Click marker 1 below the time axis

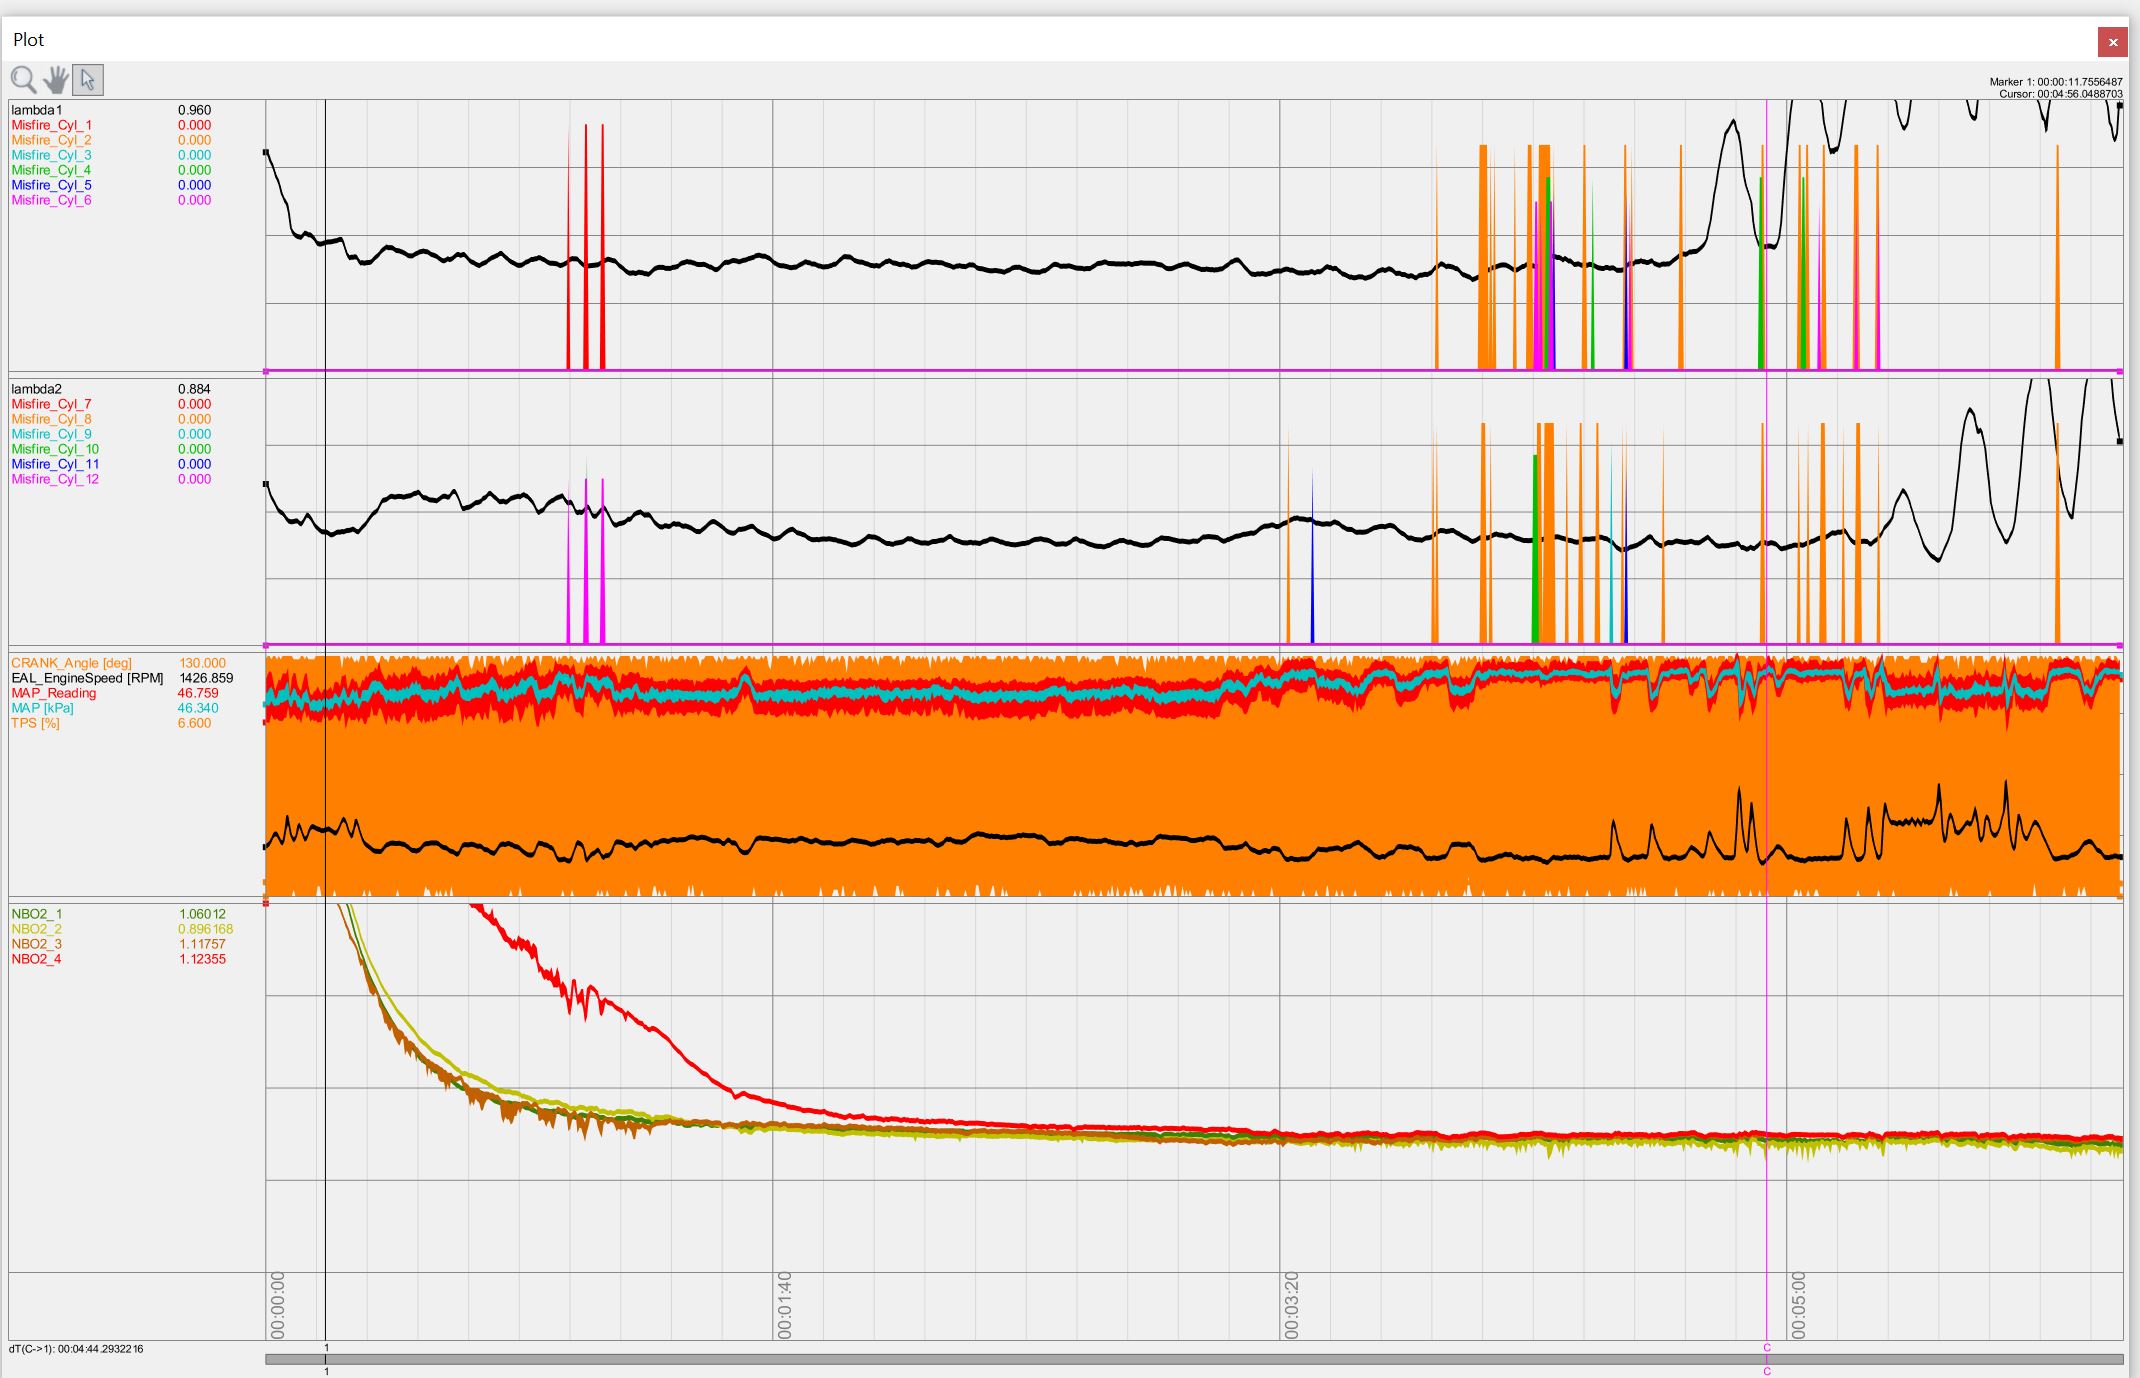pyautogui.click(x=326, y=1348)
